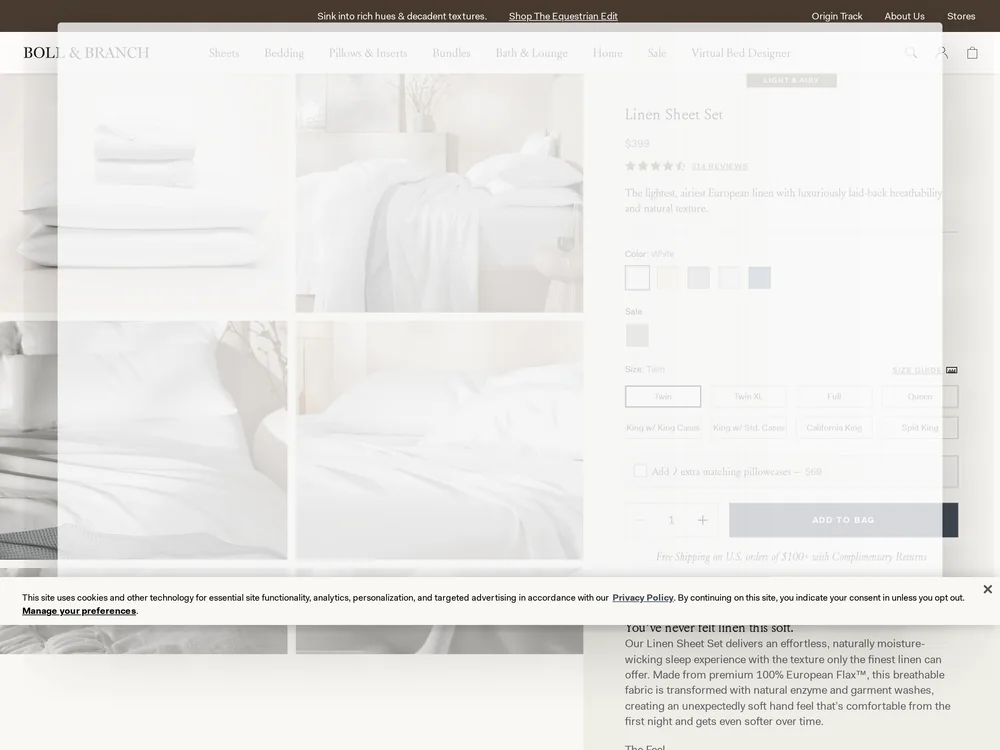
Task: Select Full size option
Action: 834,397
